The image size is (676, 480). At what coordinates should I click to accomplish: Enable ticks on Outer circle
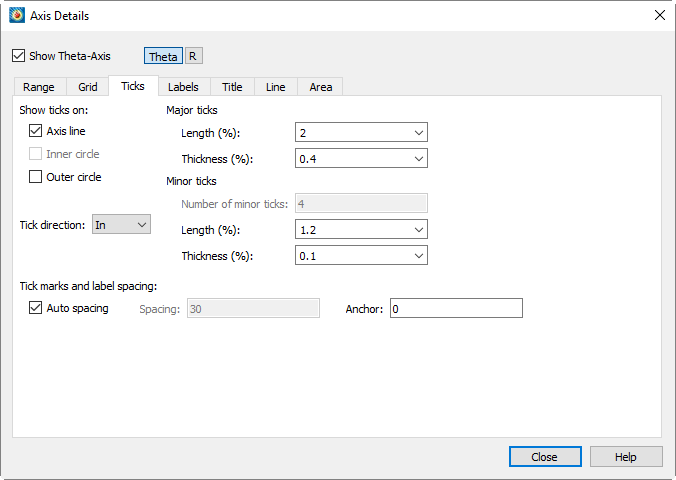35,177
